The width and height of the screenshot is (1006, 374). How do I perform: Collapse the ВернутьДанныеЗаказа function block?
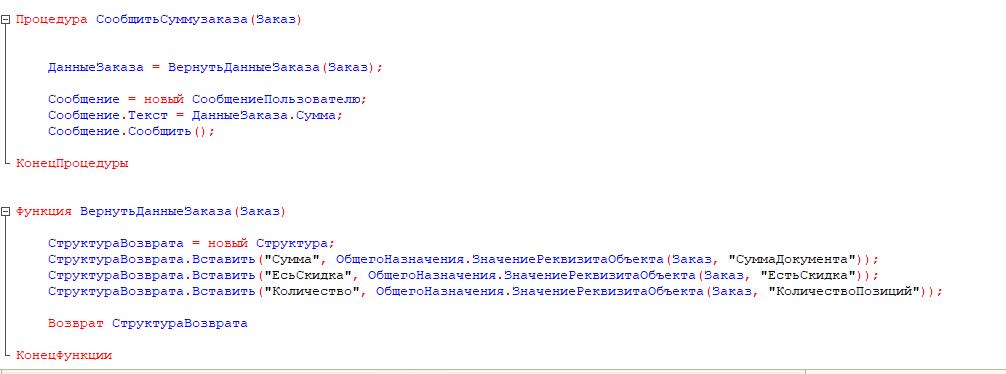(x=6, y=211)
